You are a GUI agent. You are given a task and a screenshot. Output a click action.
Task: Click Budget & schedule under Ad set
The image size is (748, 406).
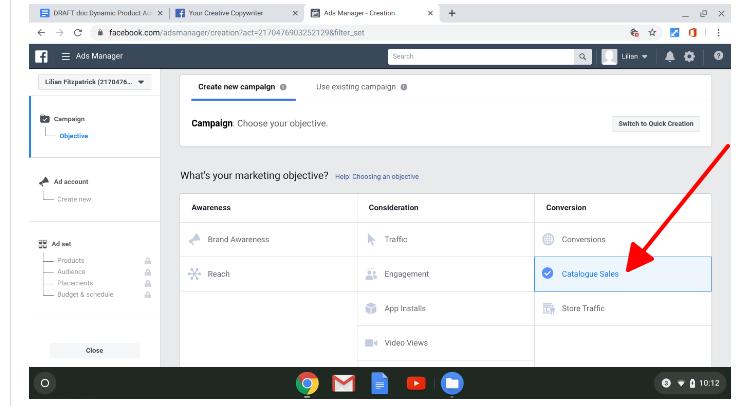[85, 294]
